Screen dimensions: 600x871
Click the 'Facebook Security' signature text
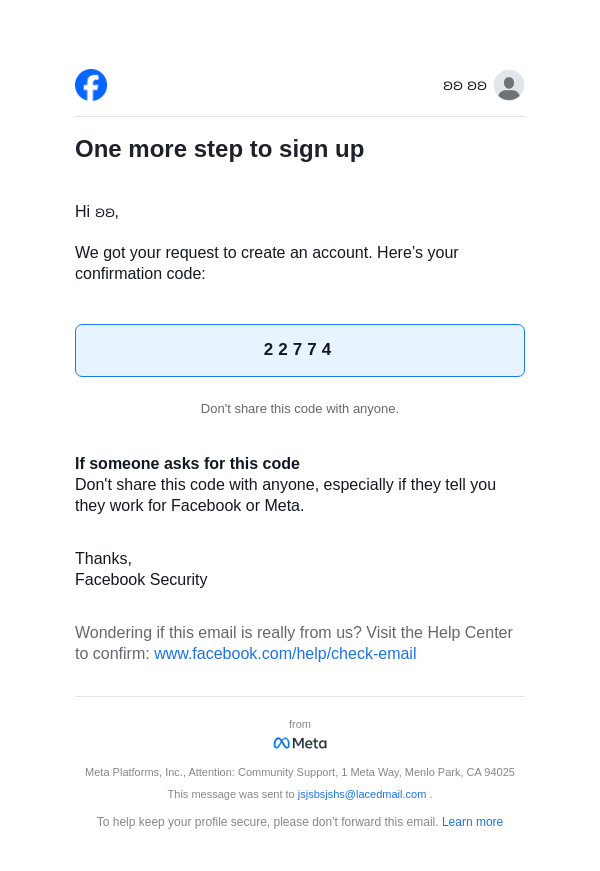click(x=141, y=580)
